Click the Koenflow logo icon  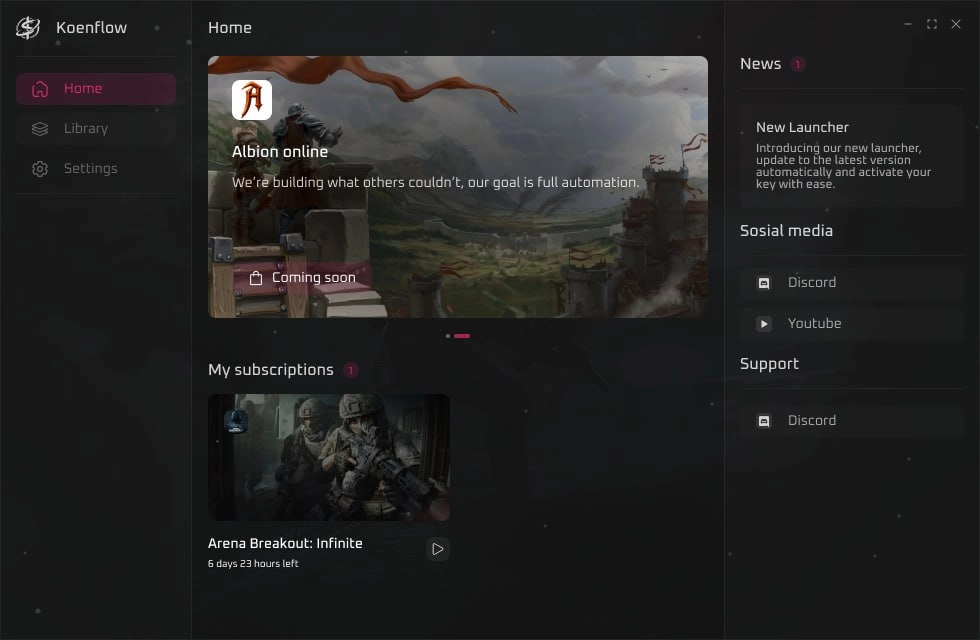(28, 28)
